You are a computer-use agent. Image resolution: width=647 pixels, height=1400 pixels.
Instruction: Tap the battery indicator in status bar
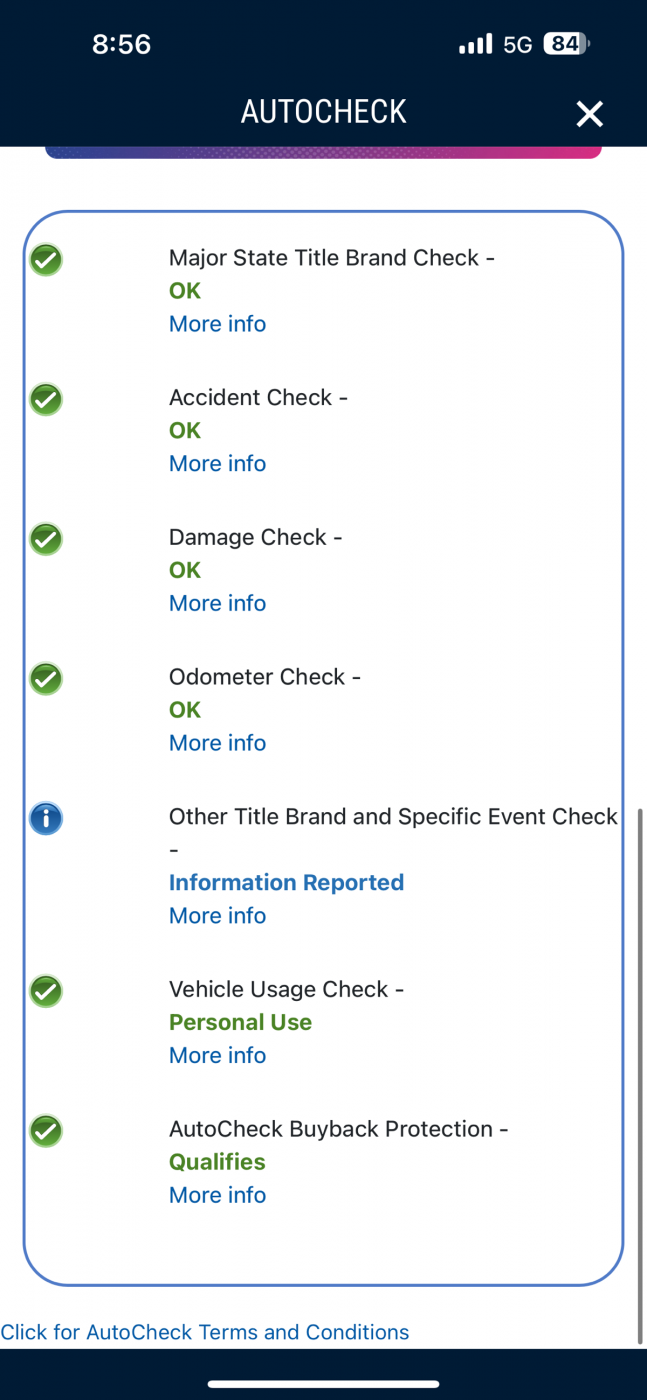(565, 44)
